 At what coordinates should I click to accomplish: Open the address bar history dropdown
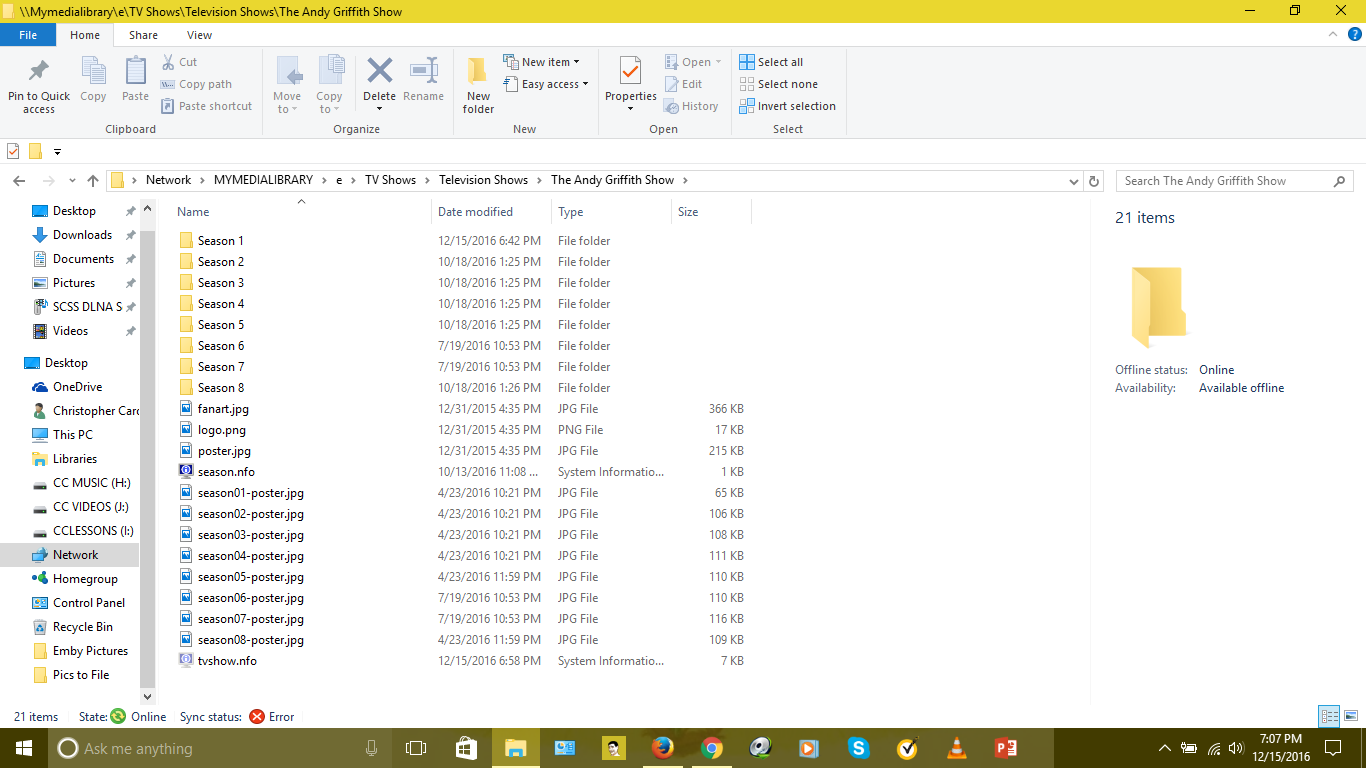[1073, 180]
